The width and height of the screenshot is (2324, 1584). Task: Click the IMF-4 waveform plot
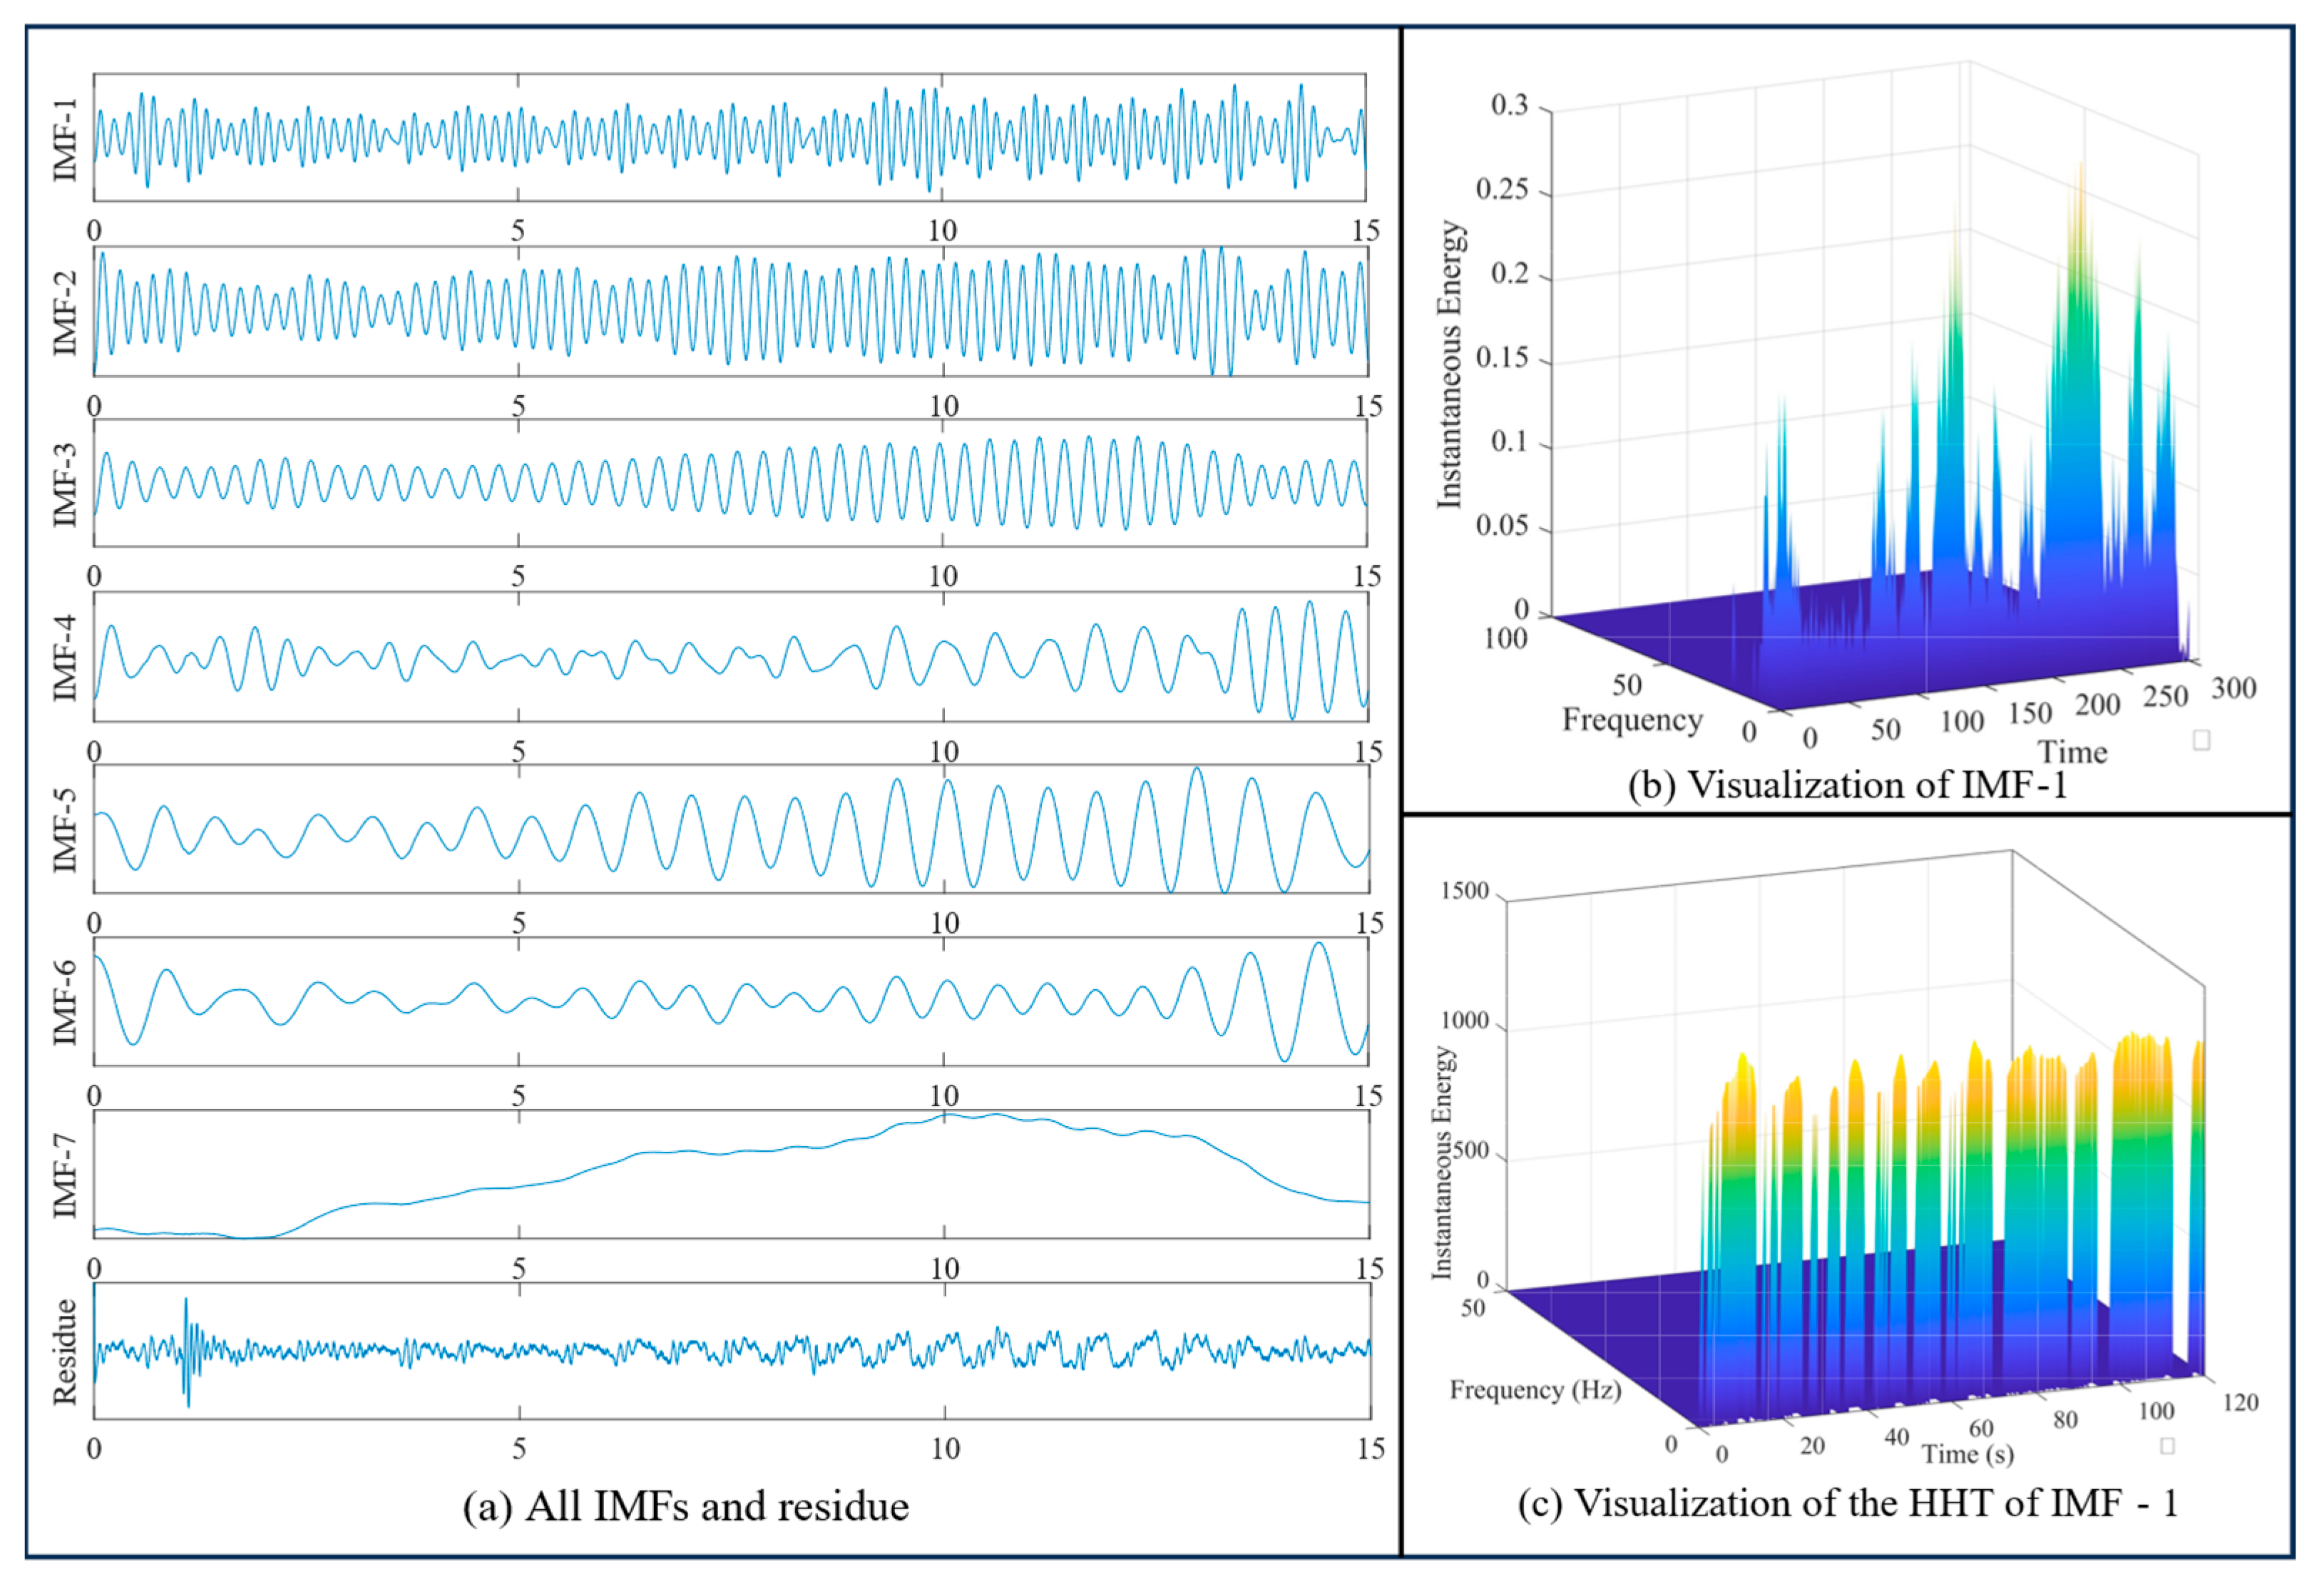click(x=731, y=656)
